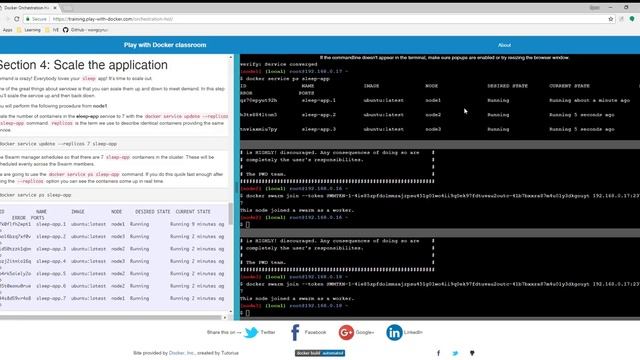Open the small GitHub footer icon
The width and height of the screenshot is (640, 360).
(x=472, y=353)
